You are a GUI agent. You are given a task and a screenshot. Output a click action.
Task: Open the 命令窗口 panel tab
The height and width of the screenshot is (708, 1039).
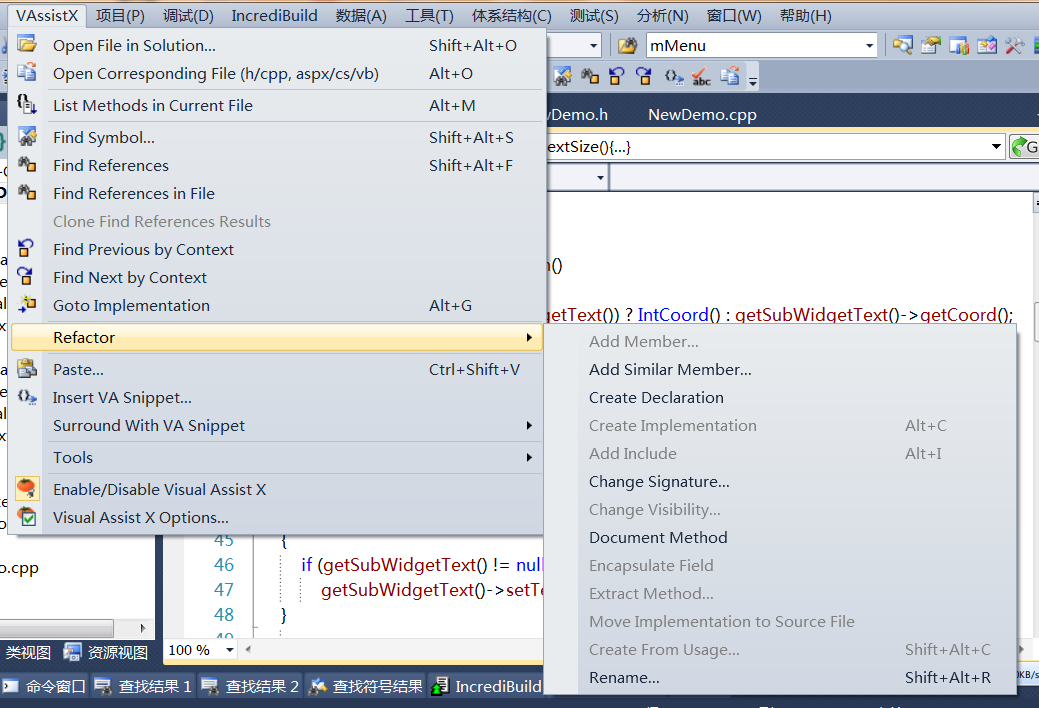pos(45,686)
